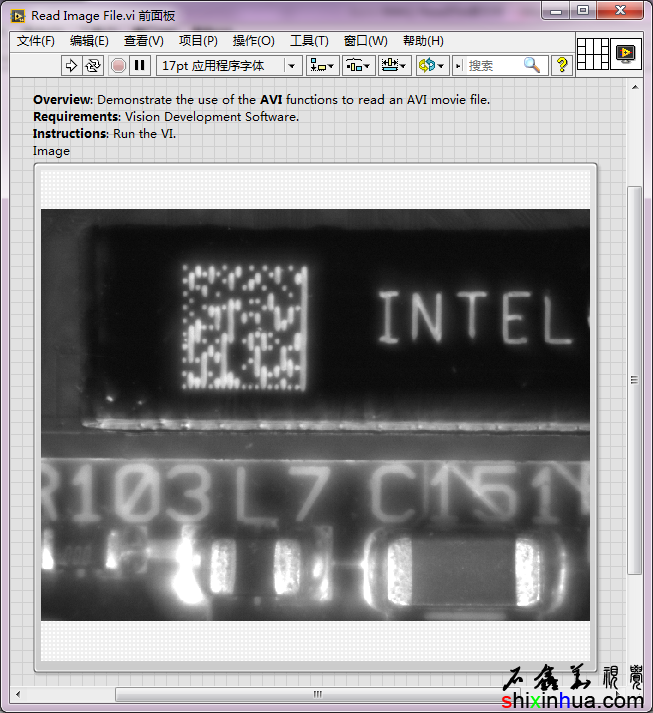This screenshot has width=653, height=713.
Task: Open the 文件(F) menu
Action: (35, 41)
